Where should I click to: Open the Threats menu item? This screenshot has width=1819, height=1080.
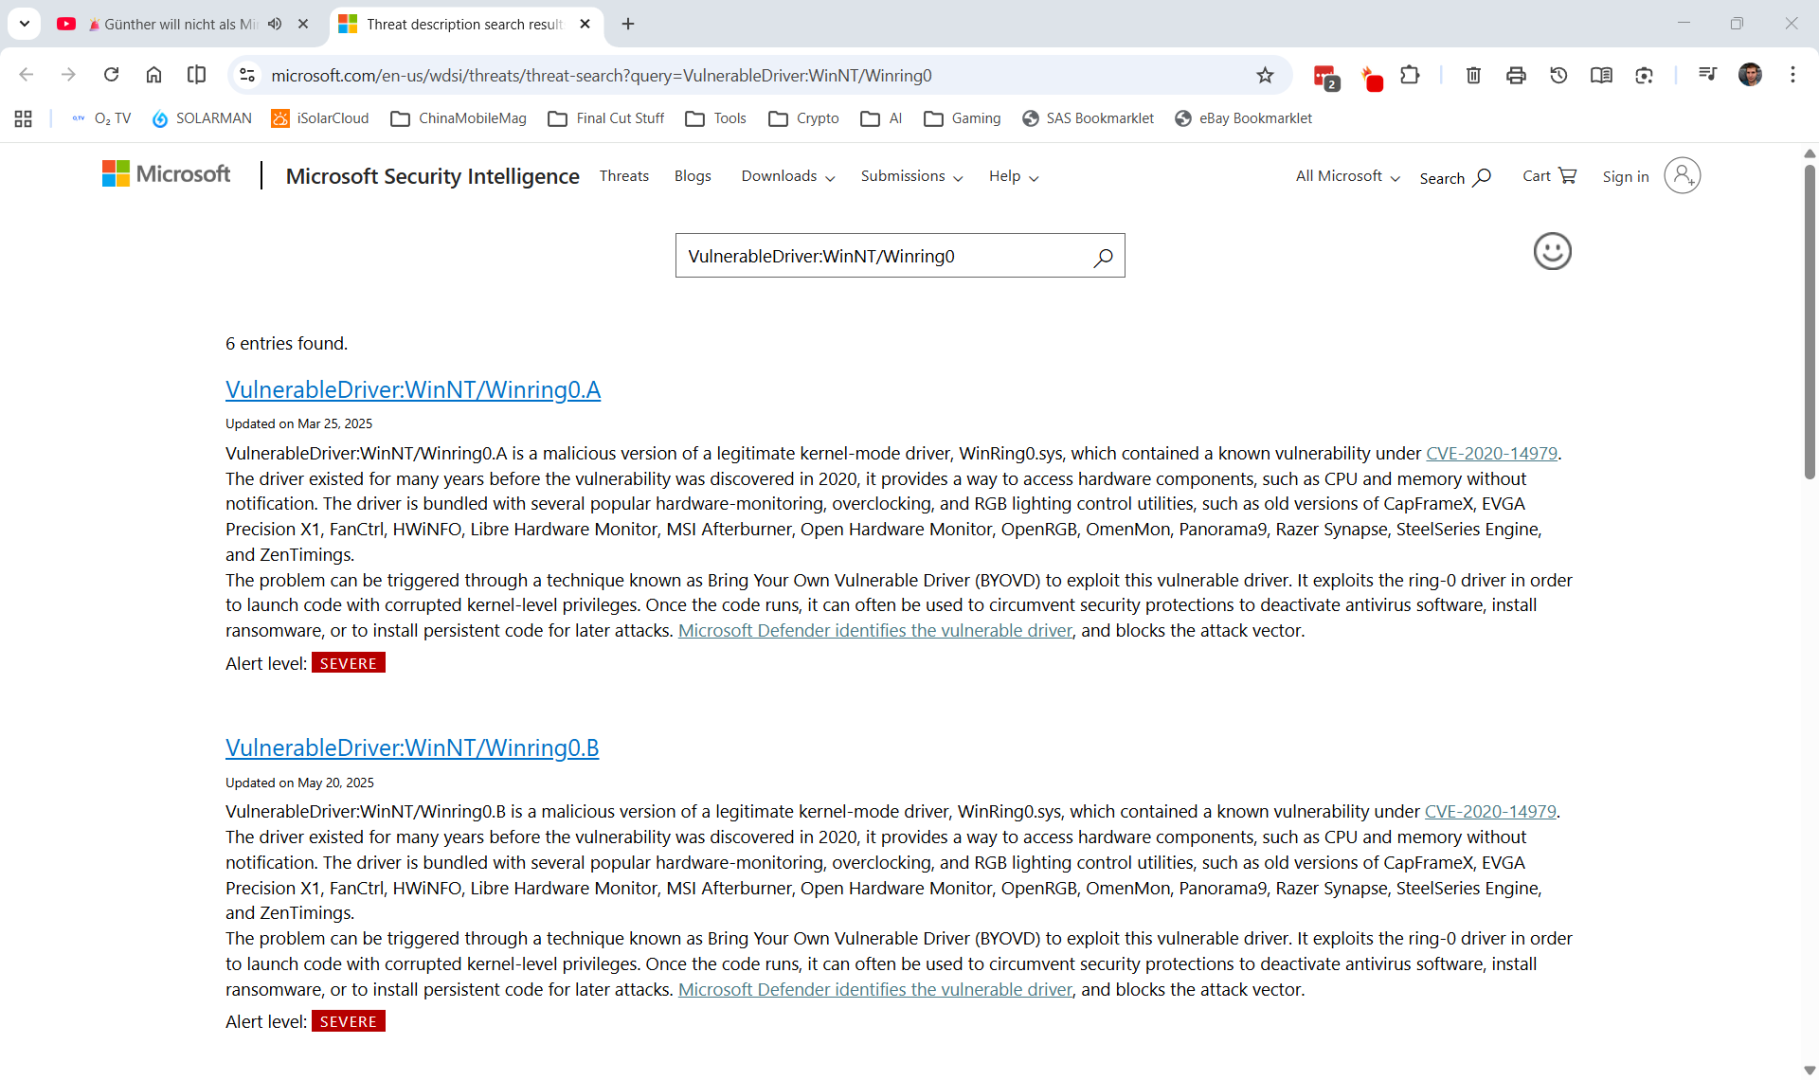tap(624, 176)
